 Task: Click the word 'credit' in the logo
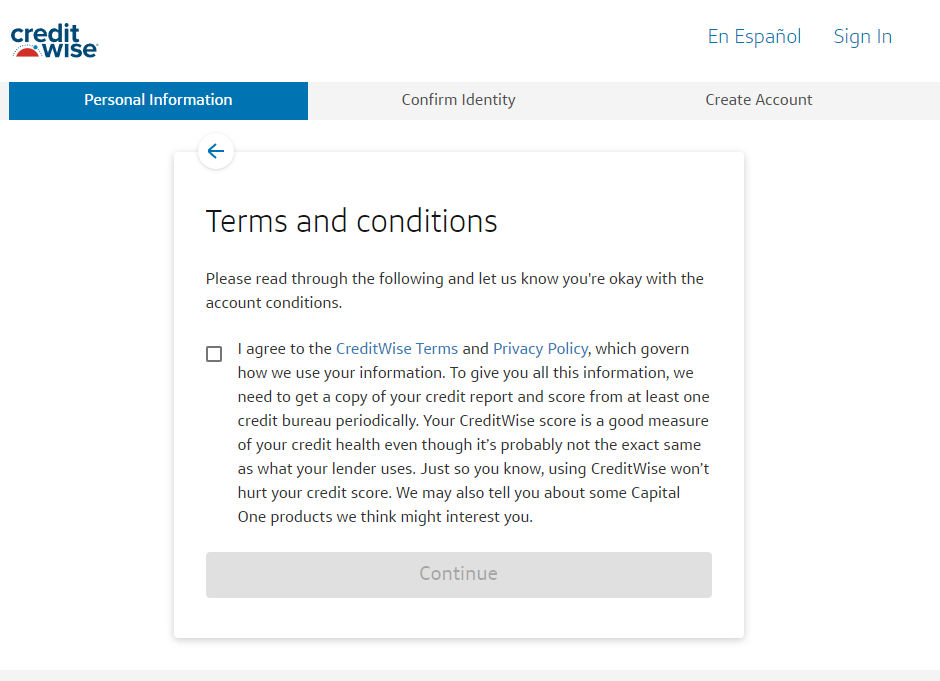click(x=45, y=32)
